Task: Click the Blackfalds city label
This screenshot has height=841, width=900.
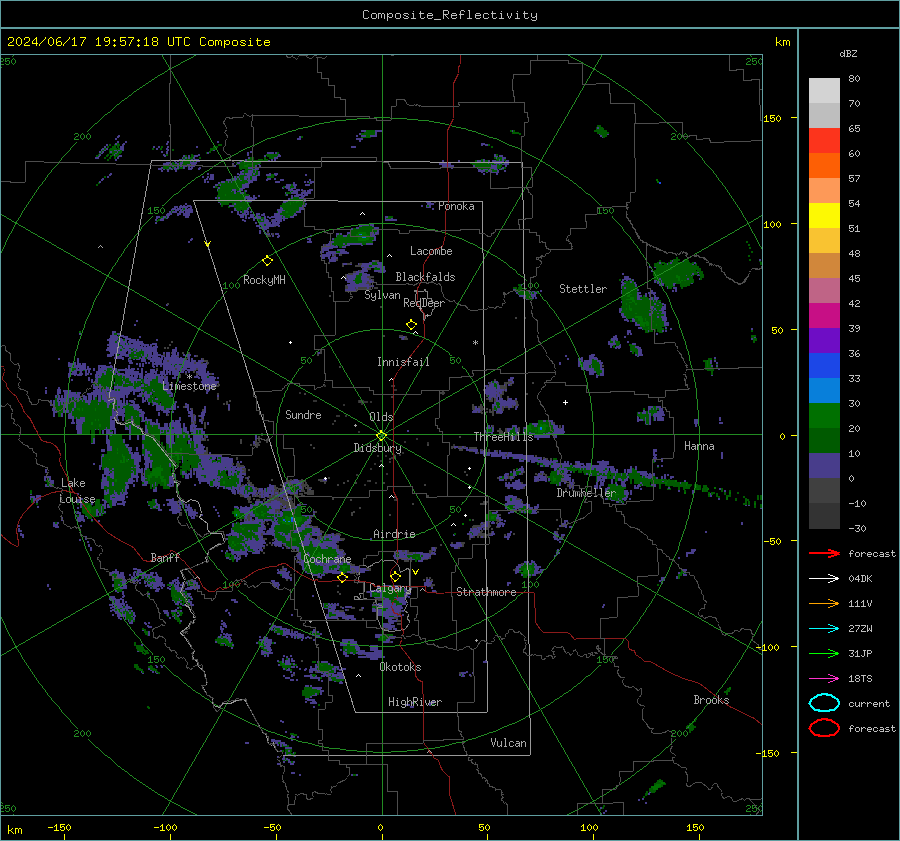Action: pyautogui.click(x=425, y=277)
